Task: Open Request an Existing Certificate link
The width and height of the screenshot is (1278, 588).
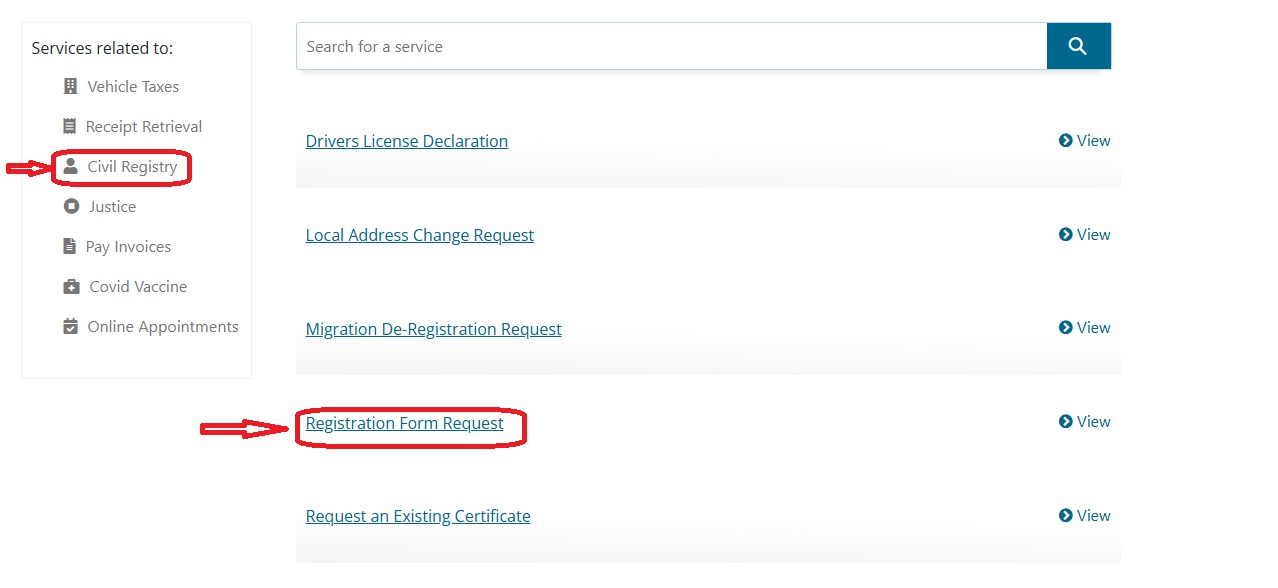Action: 417,516
